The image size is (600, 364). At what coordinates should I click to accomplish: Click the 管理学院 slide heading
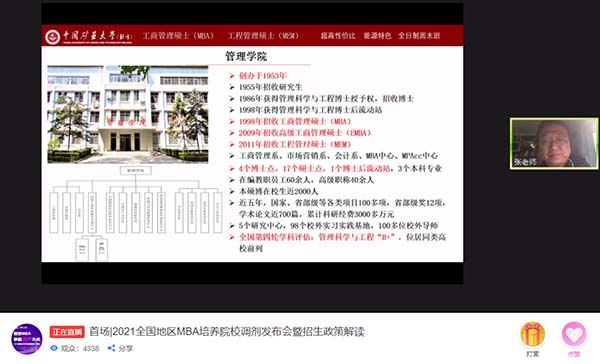click(246, 57)
